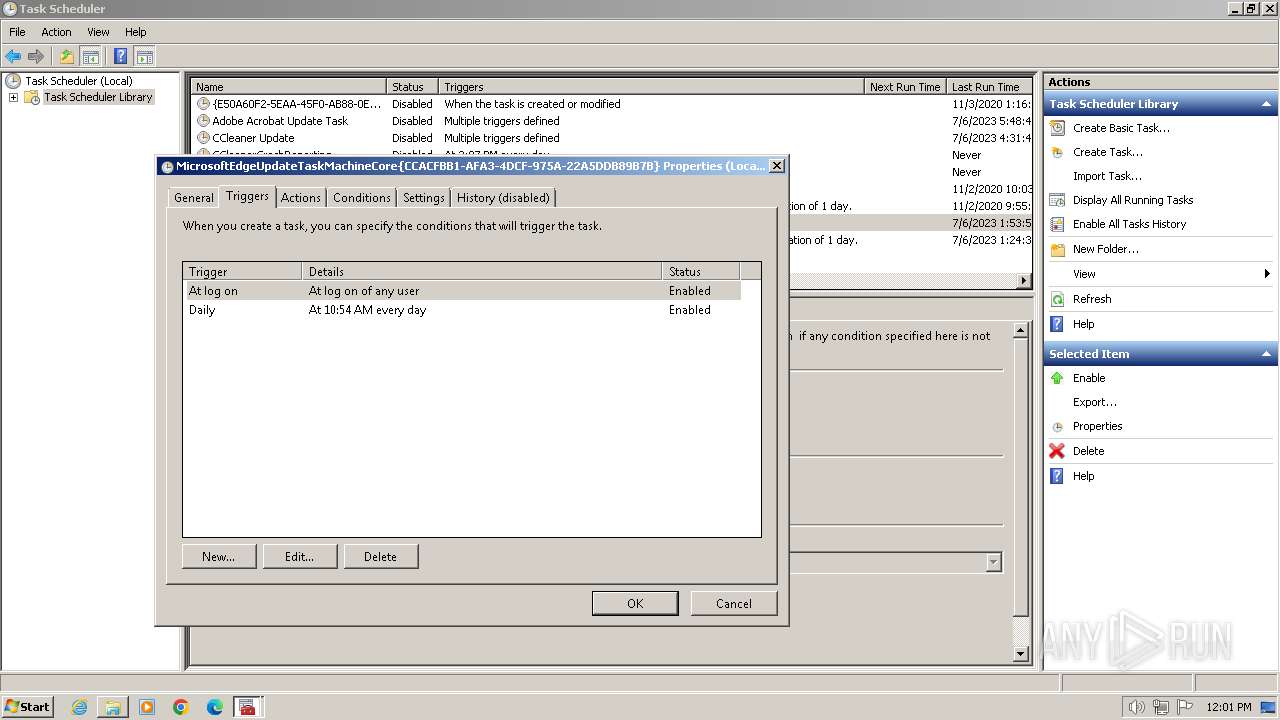Open the Action menu
The width and height of the screenshot is (1280, 720).
click(x=56, y=32)
